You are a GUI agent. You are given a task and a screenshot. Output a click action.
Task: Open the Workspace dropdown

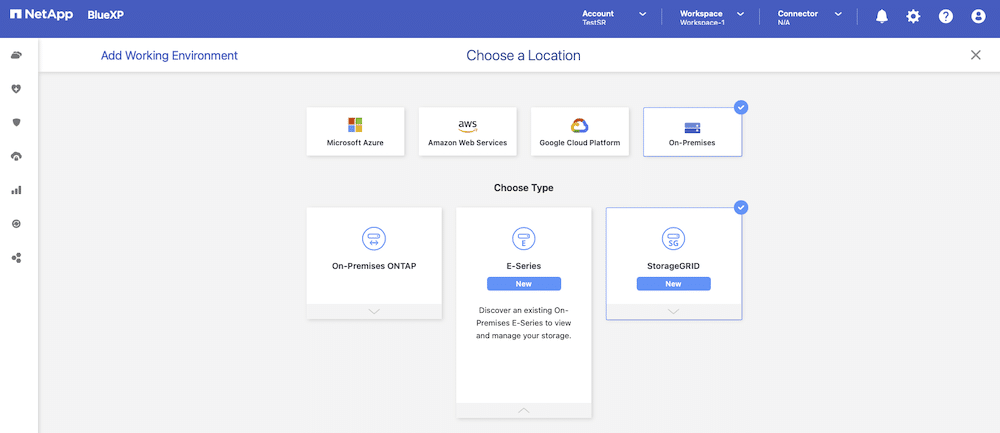coord(712,17)
